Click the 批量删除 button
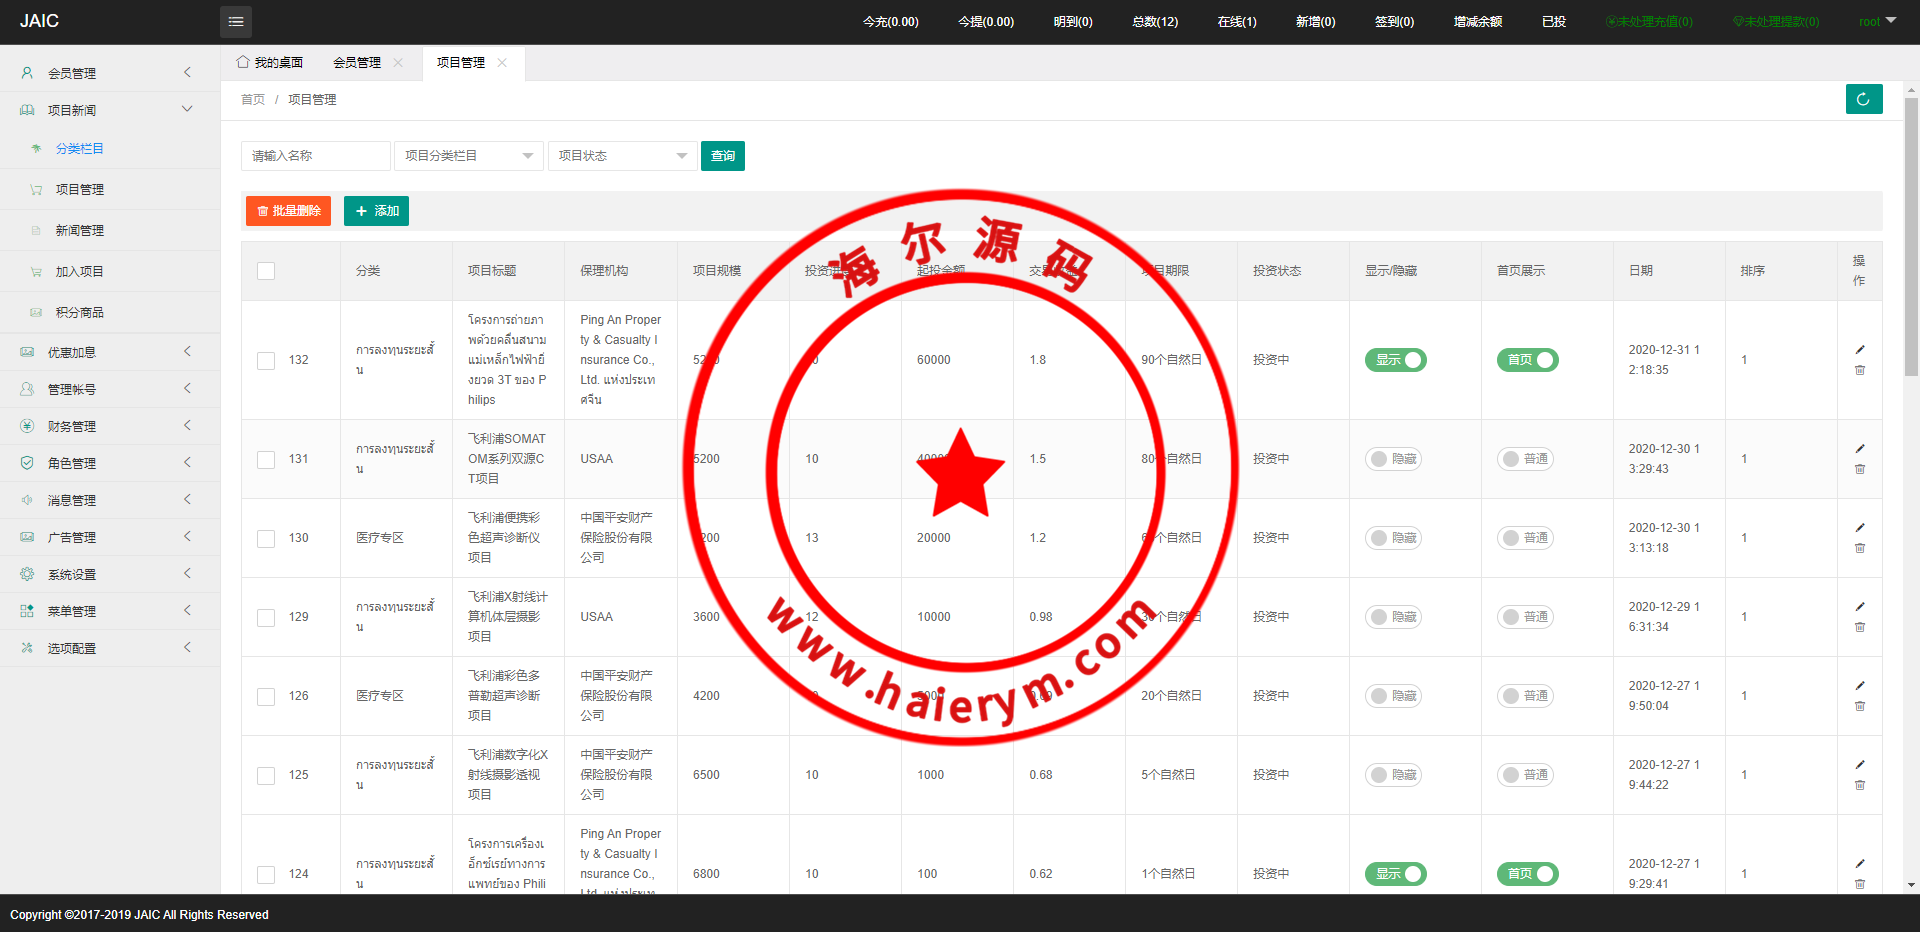Viewport: 1920px width, 932px height. [x=288, y=211]
